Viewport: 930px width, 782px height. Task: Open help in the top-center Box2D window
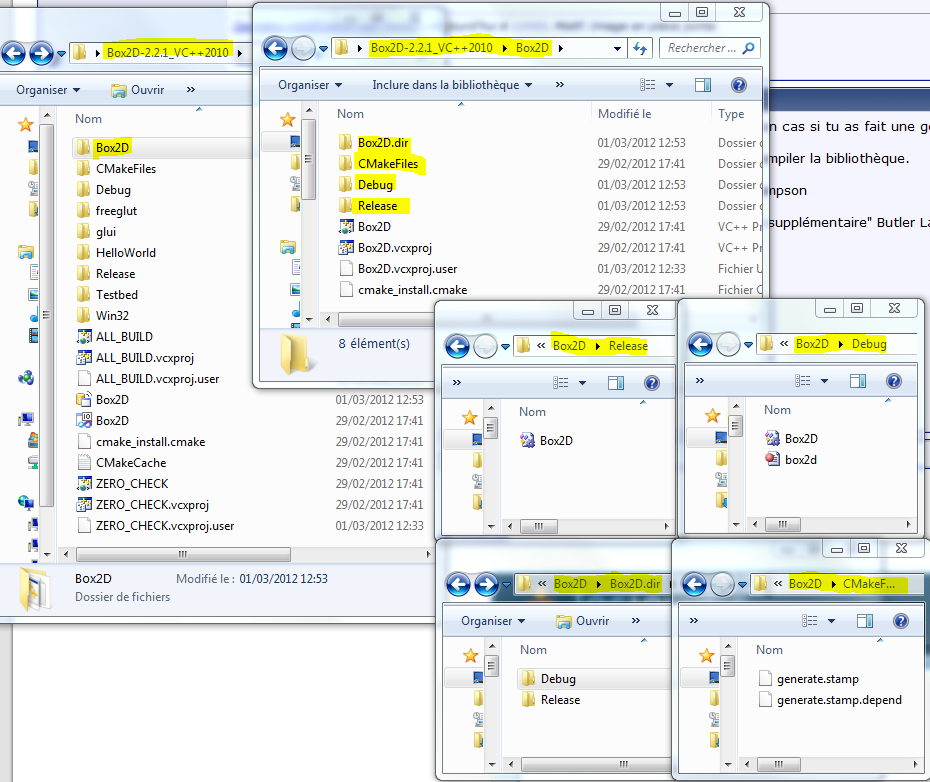pyautogui.click(x=738, y=85)
